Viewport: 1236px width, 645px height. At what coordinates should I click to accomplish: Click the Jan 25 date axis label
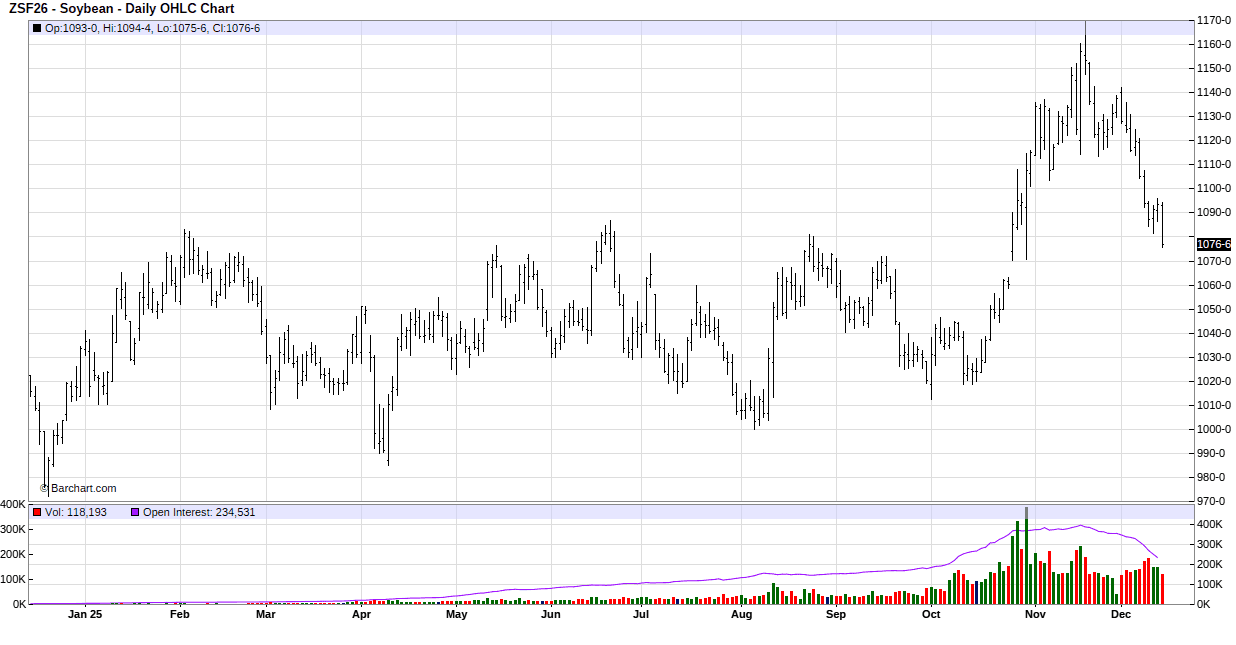[x=85, y=615]
